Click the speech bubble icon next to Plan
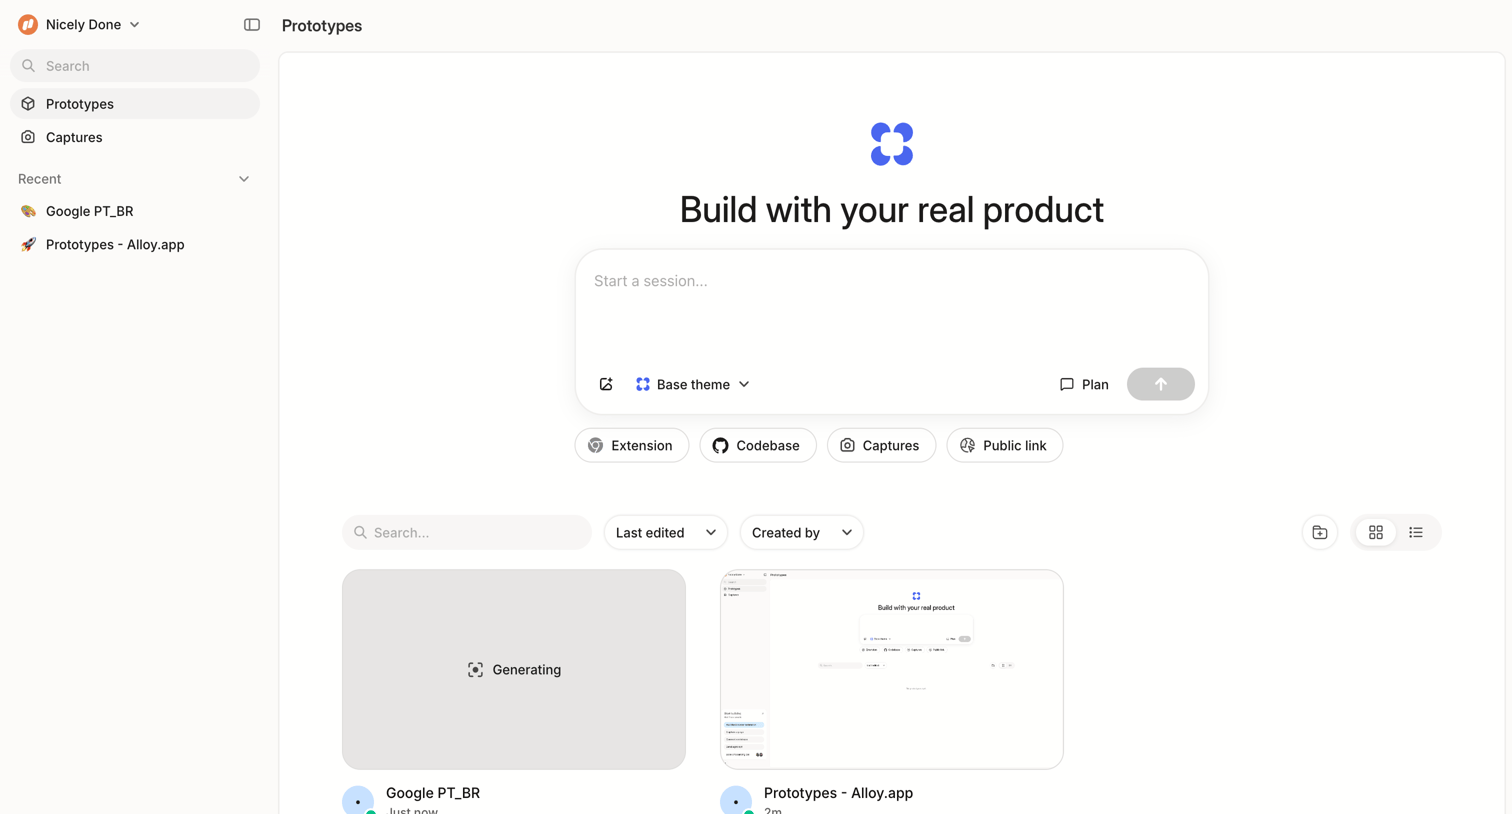Viewport: 1512px width, 814px height. click(1067, 384)
